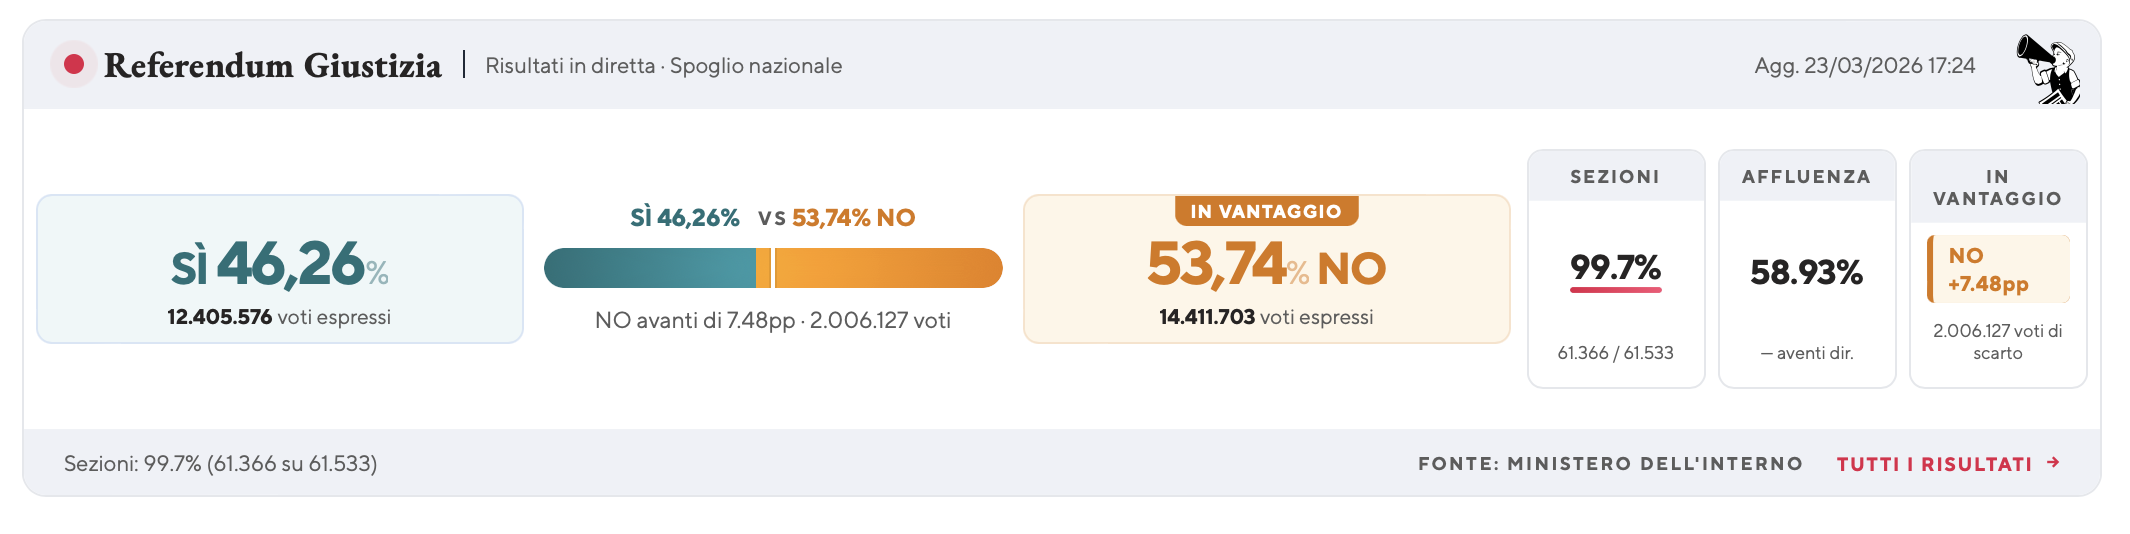Click the red underline beneath 99.7%
This screenshot has height=534, width=2130.
[1615, 290]
